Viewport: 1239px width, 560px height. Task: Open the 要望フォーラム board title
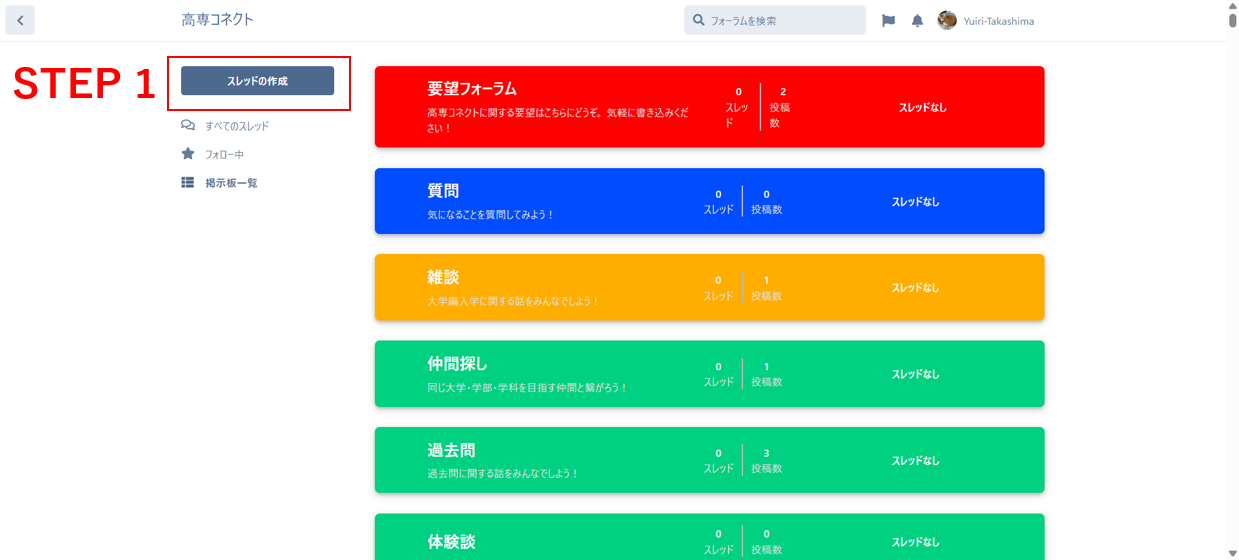click(x=472, y=89)
